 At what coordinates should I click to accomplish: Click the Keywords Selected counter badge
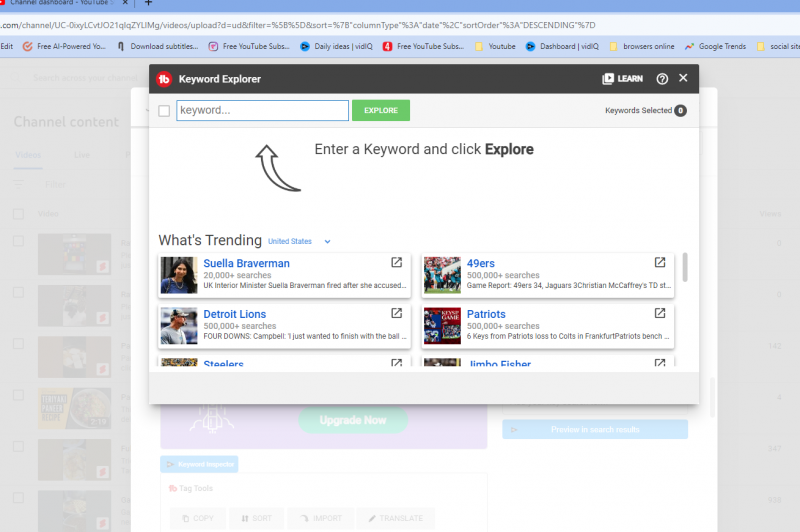(x=680, y=111)
